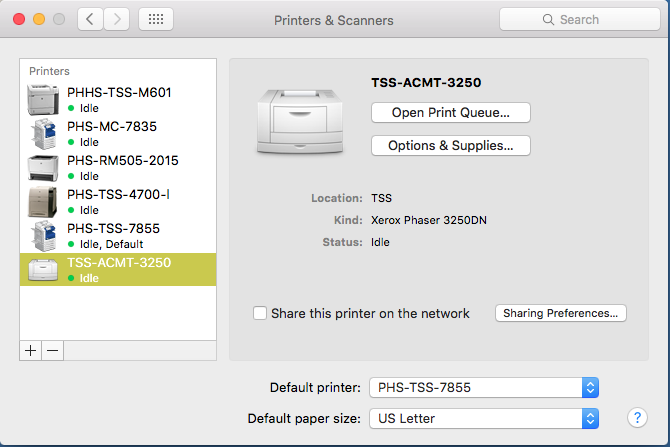
Task: Click the PHHS-TSS-M601 printer icon
Action: (45, 99)
